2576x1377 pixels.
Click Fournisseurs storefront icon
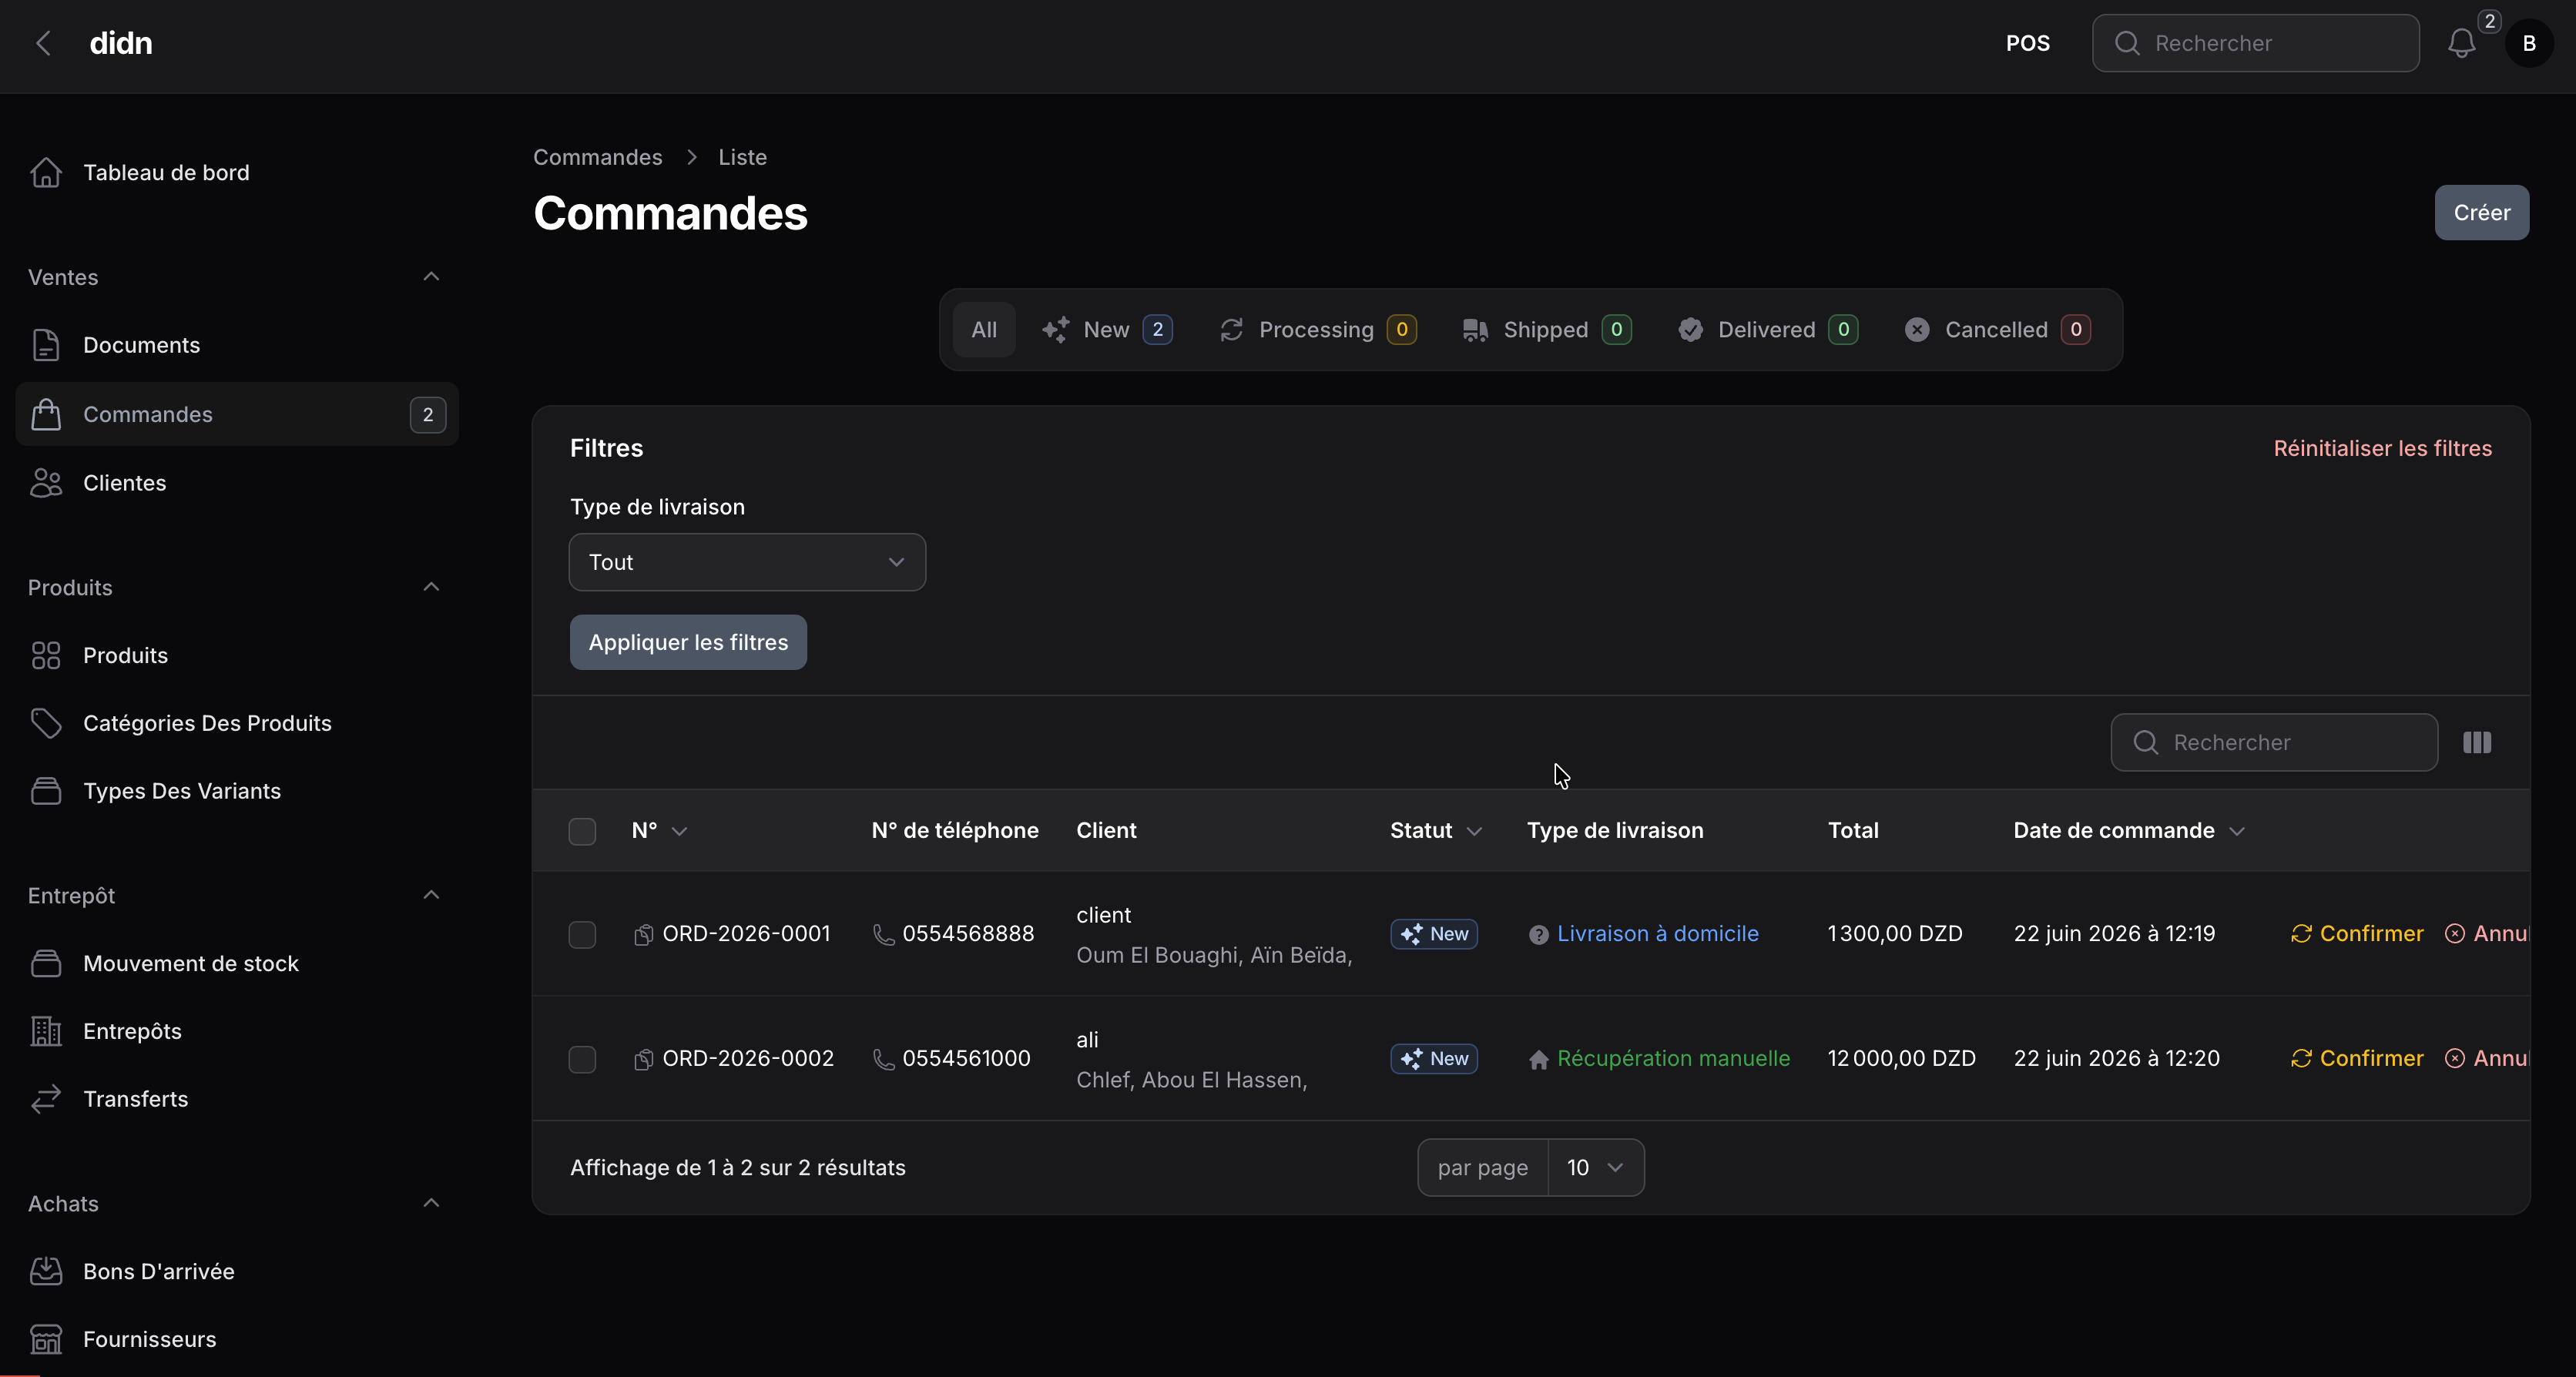[x=46, y=1339]
